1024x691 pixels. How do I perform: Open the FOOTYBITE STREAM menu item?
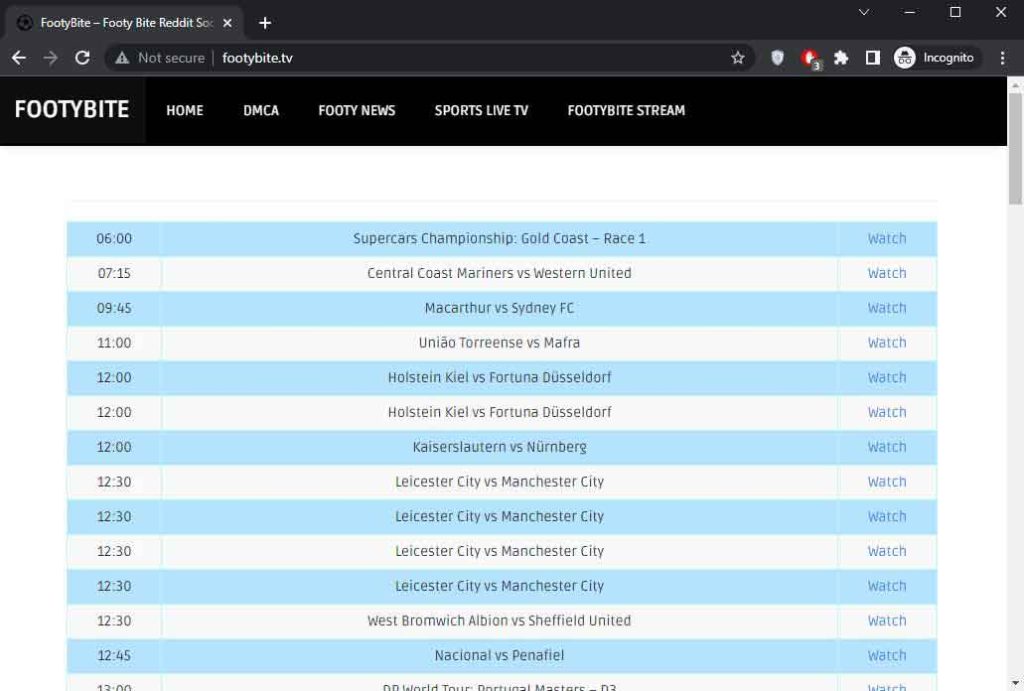(x=626, y=110)
